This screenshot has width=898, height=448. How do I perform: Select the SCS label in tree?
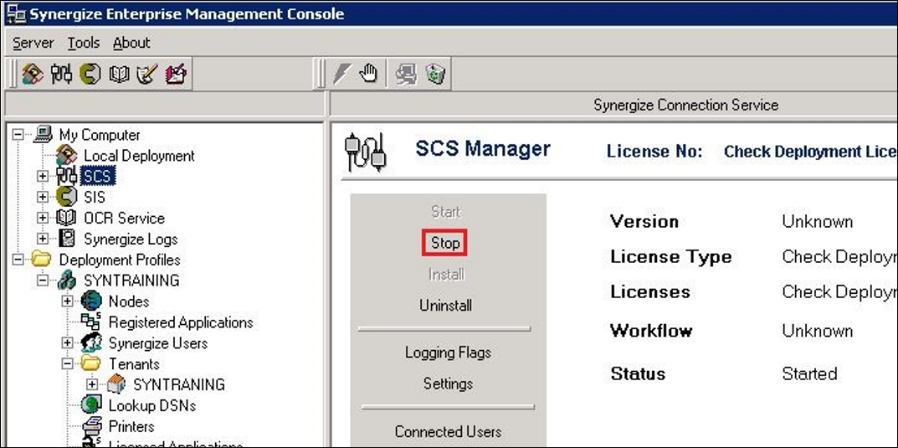point(97,176)
